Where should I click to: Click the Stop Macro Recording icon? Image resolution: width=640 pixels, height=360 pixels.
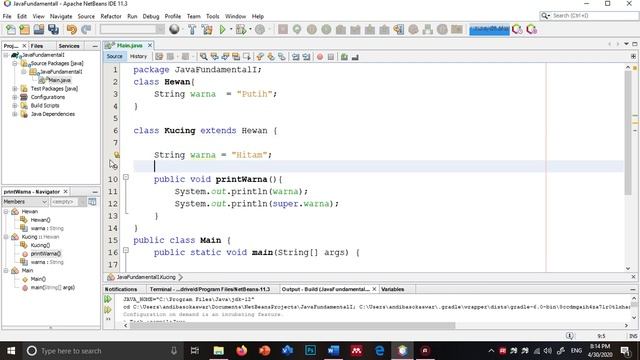[331, 57]
